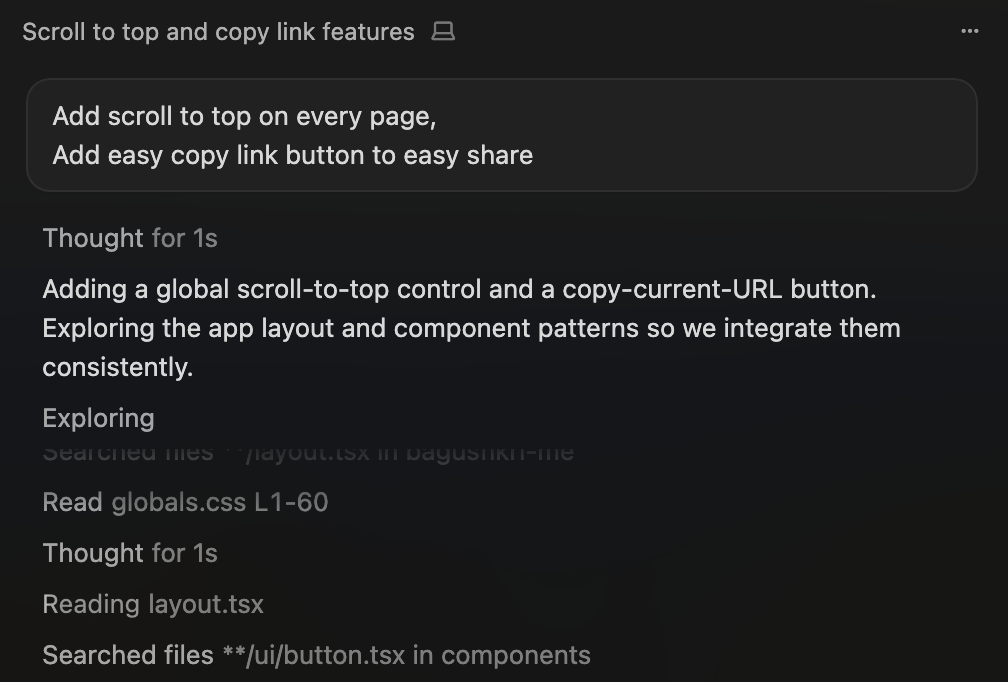Click the '**/ui/button.tsx' search pattern
The width and height of the screenshot is (1008, 682).
click(x=313, y=655)
